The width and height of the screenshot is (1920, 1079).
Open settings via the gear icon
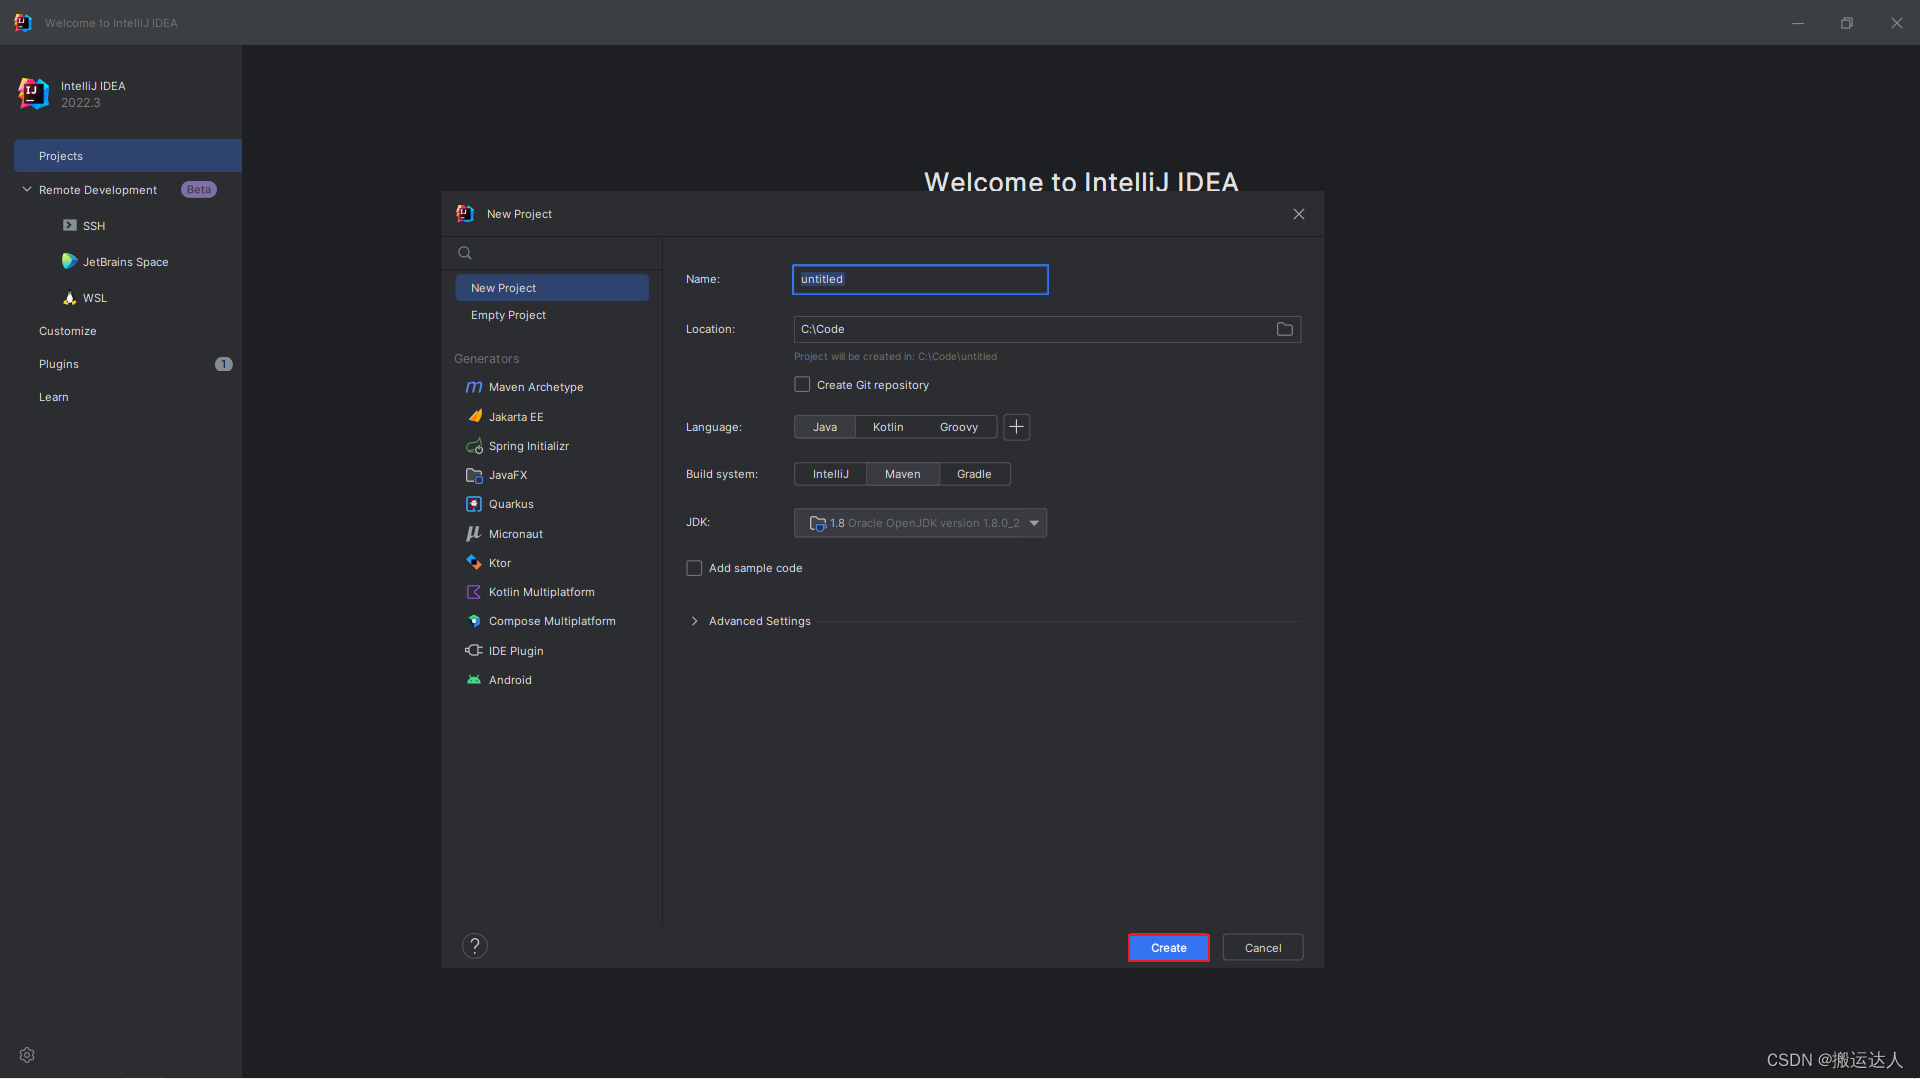pyautogui.click(x=27, y=1055)
